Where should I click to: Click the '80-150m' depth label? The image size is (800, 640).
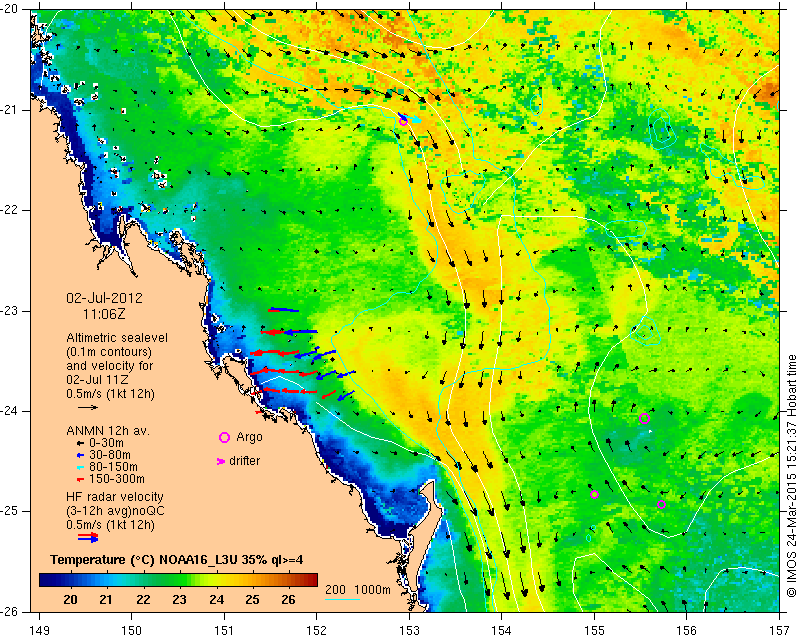(x=113, y=467)
